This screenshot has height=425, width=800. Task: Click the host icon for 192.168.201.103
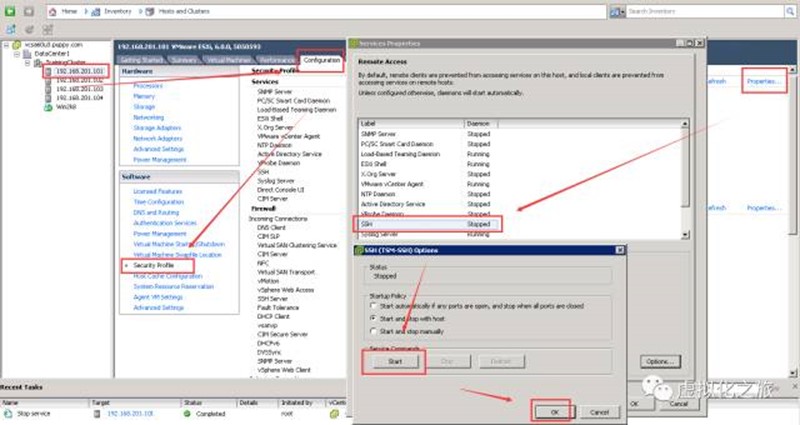[48, 89]
